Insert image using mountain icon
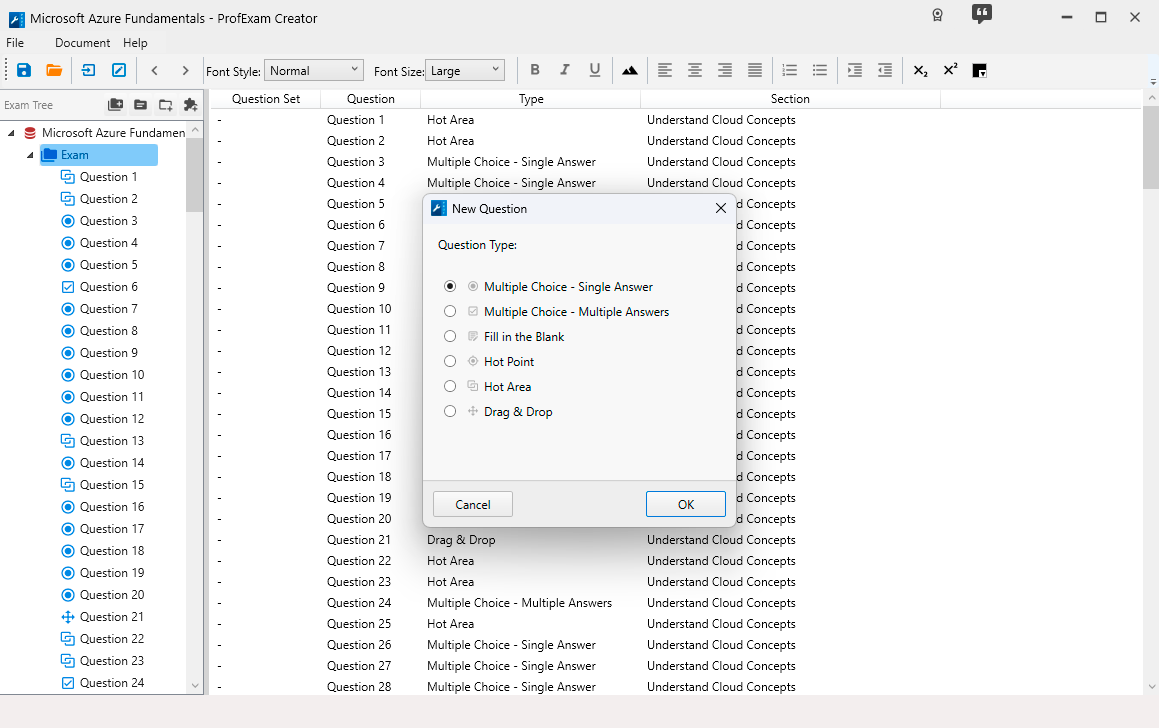The height and width of the screenshot is (728, 1159). click(630, 70)
